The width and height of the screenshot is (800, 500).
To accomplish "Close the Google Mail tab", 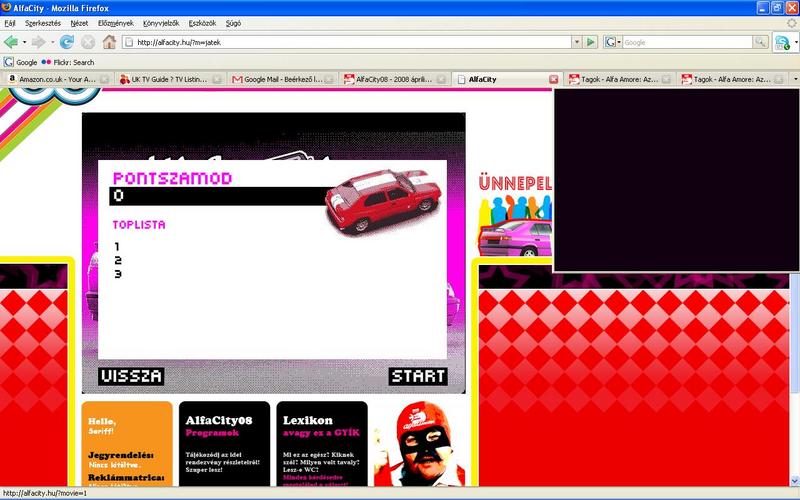I will click(329, 79).
